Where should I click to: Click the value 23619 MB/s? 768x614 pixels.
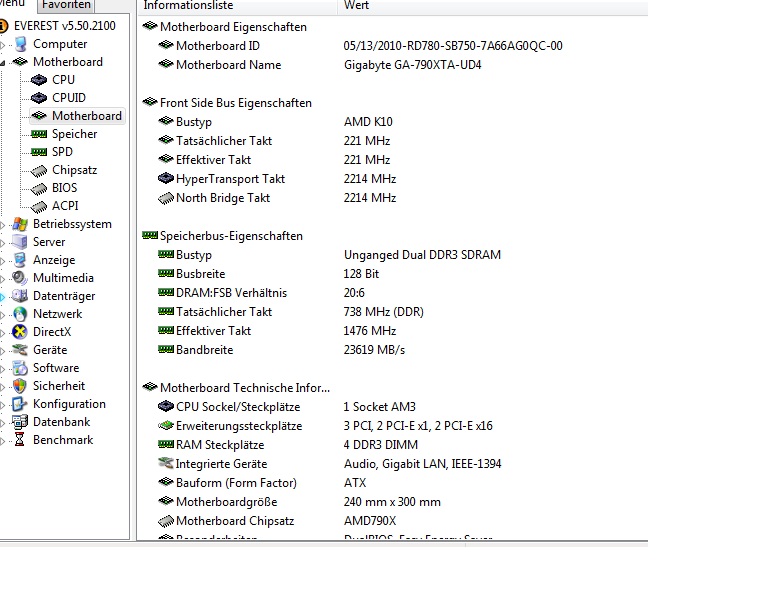tap(374, 350)
